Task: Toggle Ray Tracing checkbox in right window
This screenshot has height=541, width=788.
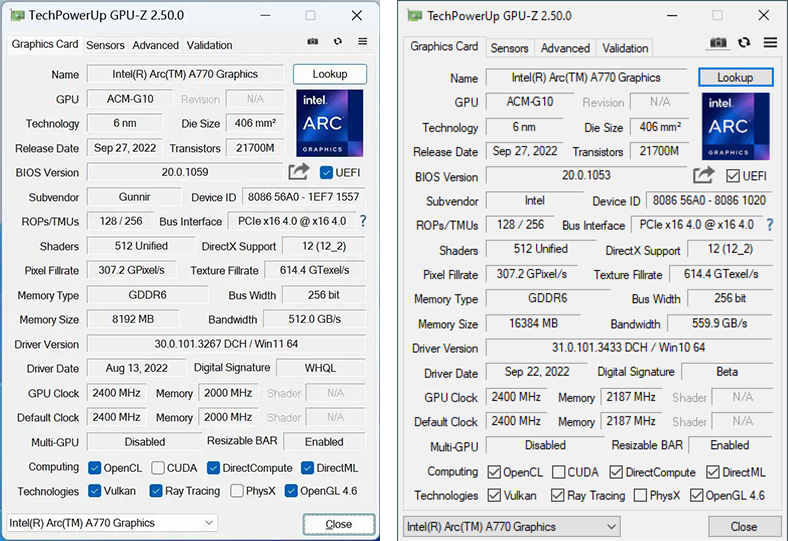Action: 557,495
